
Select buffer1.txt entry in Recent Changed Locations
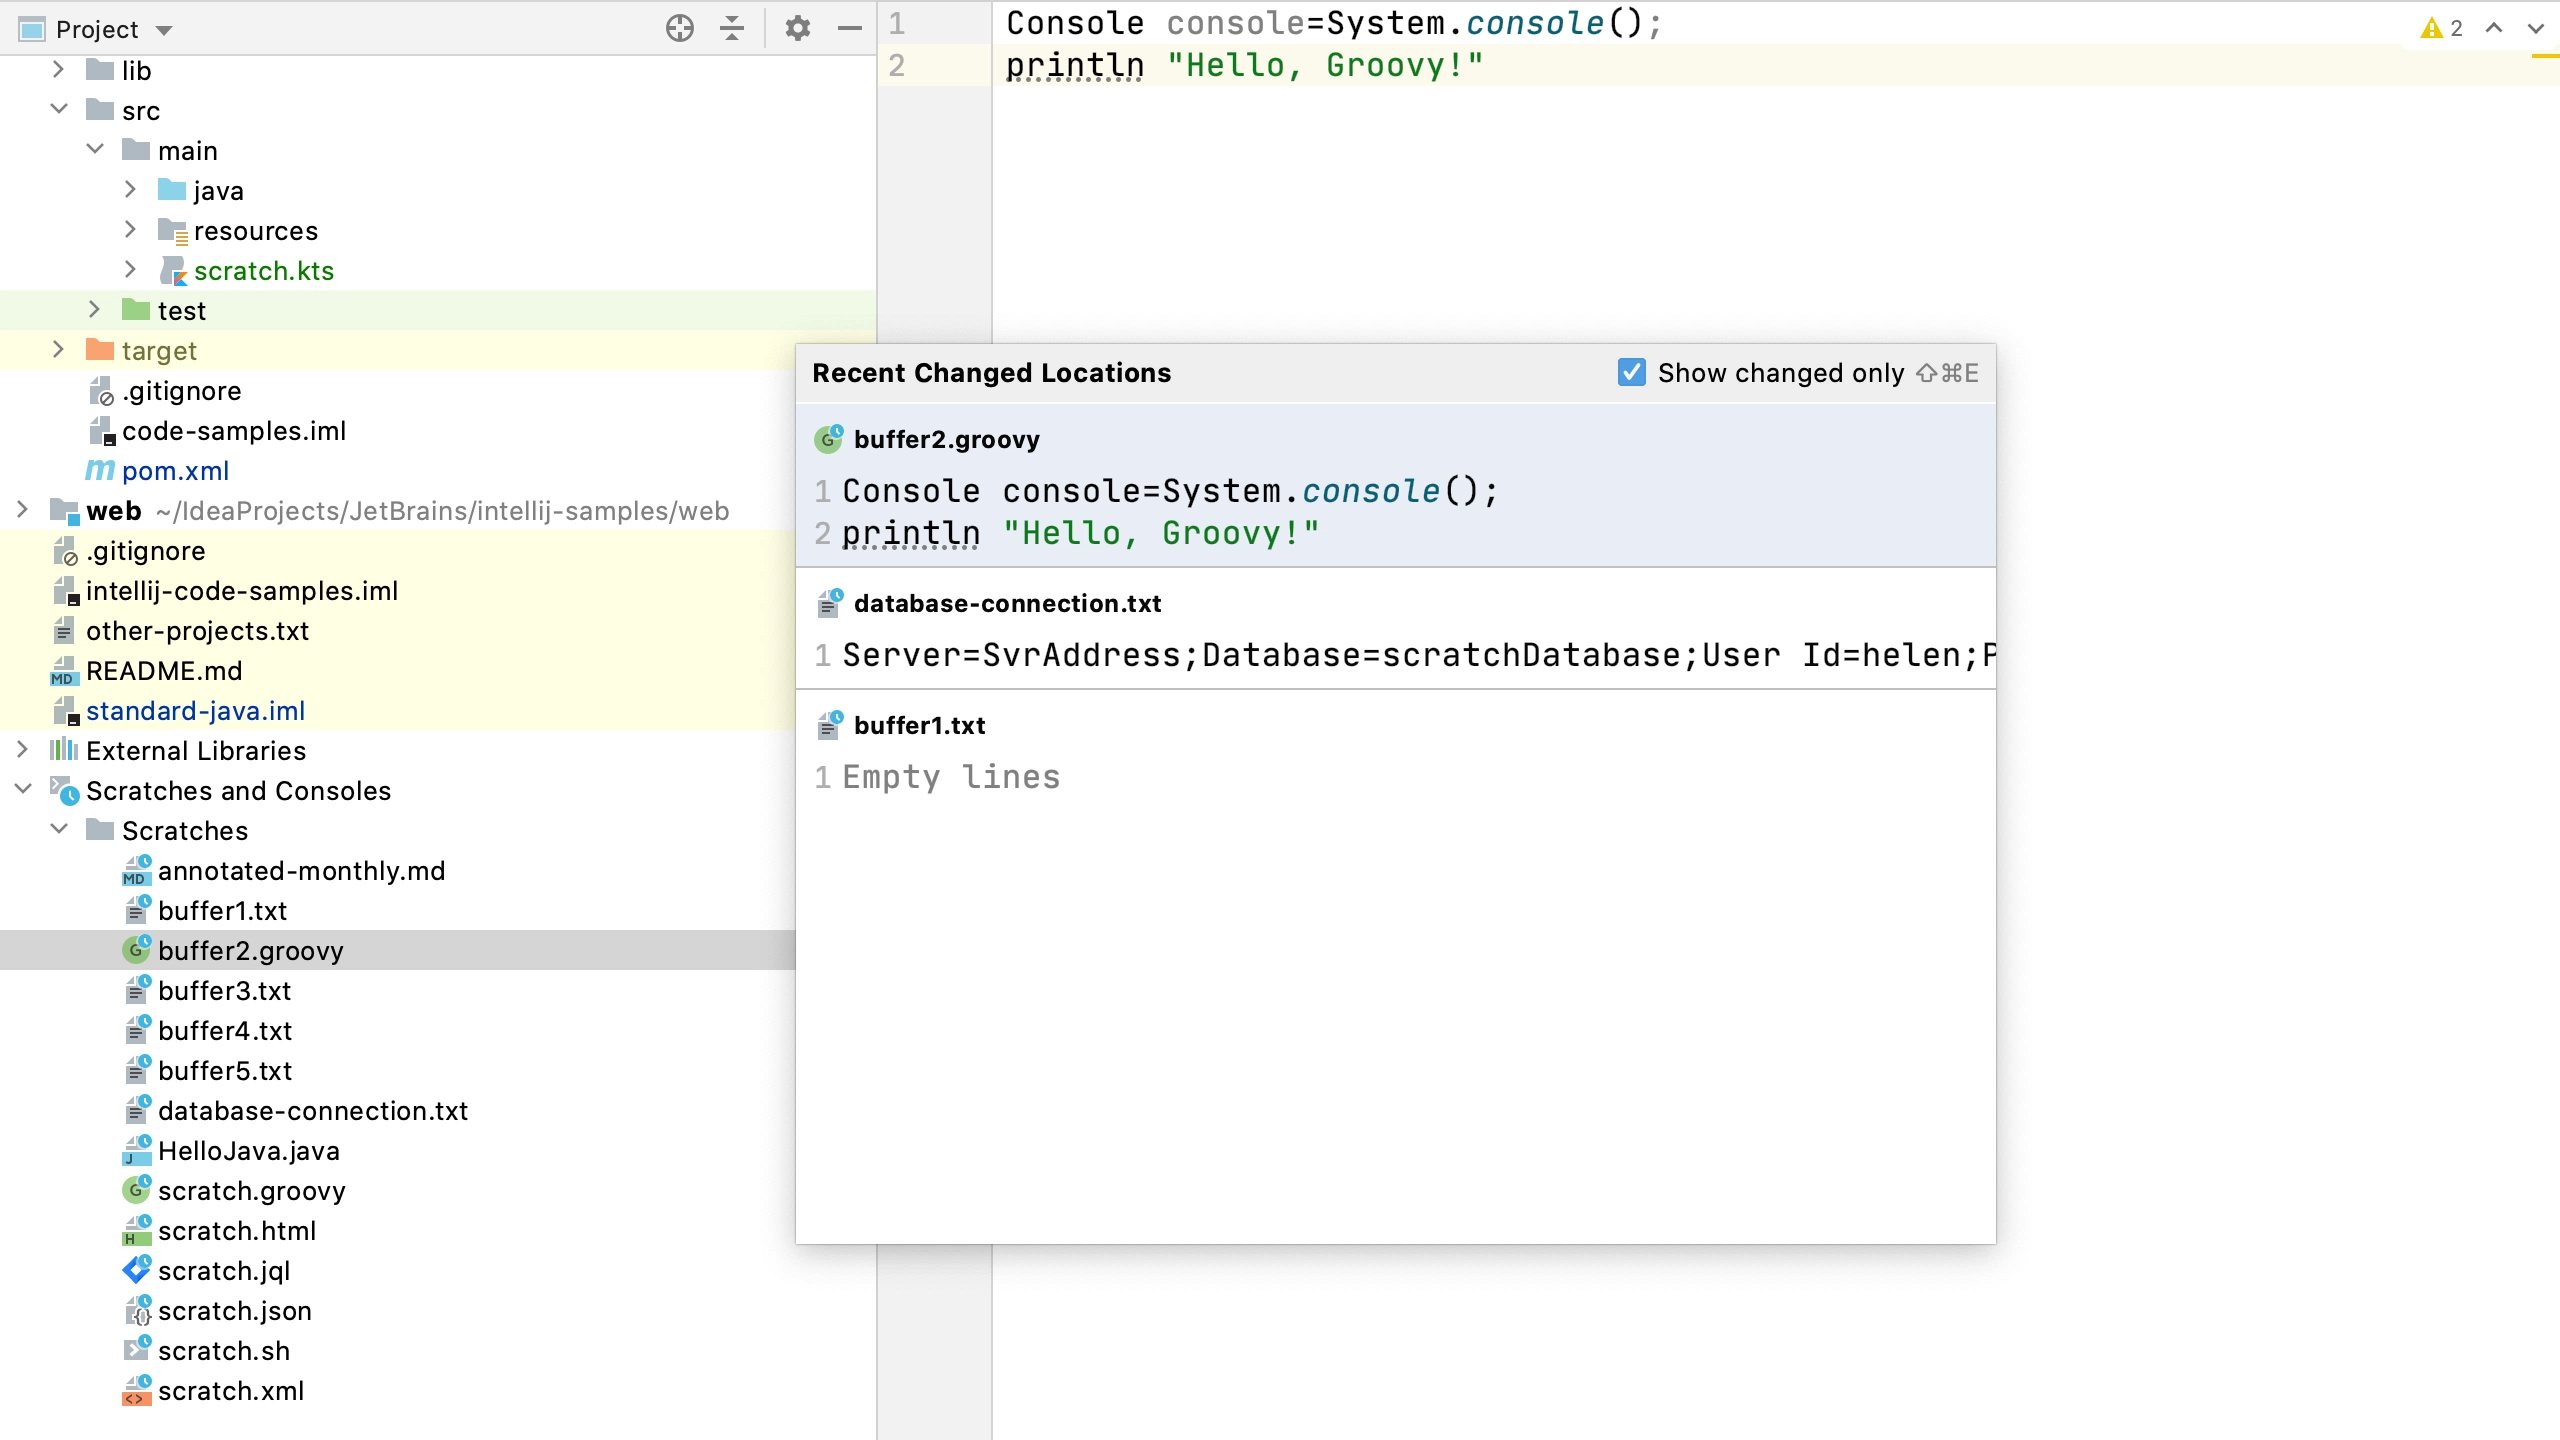pyautogui.click(x=1395, y=750)
